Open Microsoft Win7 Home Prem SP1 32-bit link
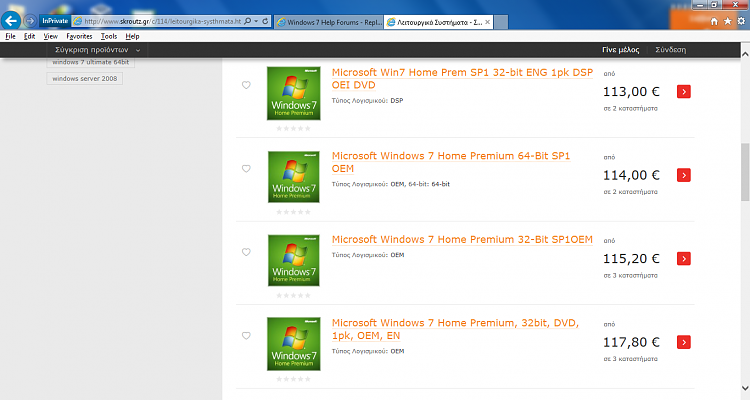 point(462,78)
